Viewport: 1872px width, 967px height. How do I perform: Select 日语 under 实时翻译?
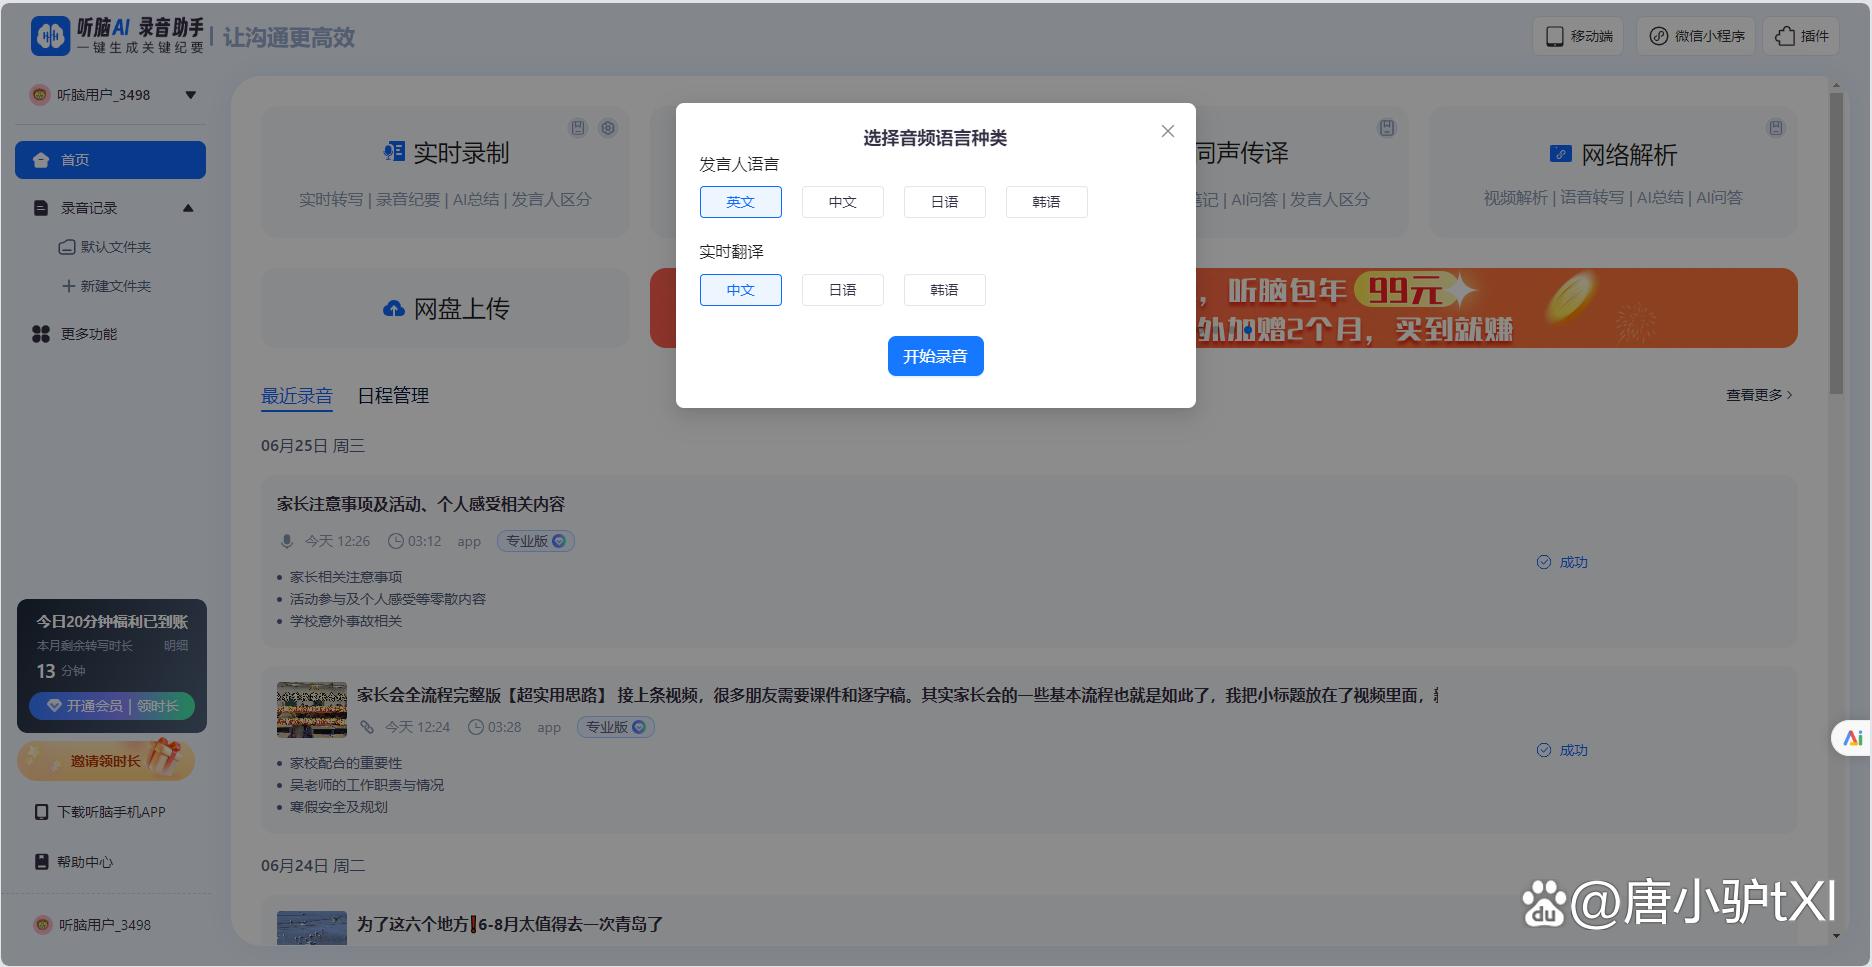(x=843, y=290)
